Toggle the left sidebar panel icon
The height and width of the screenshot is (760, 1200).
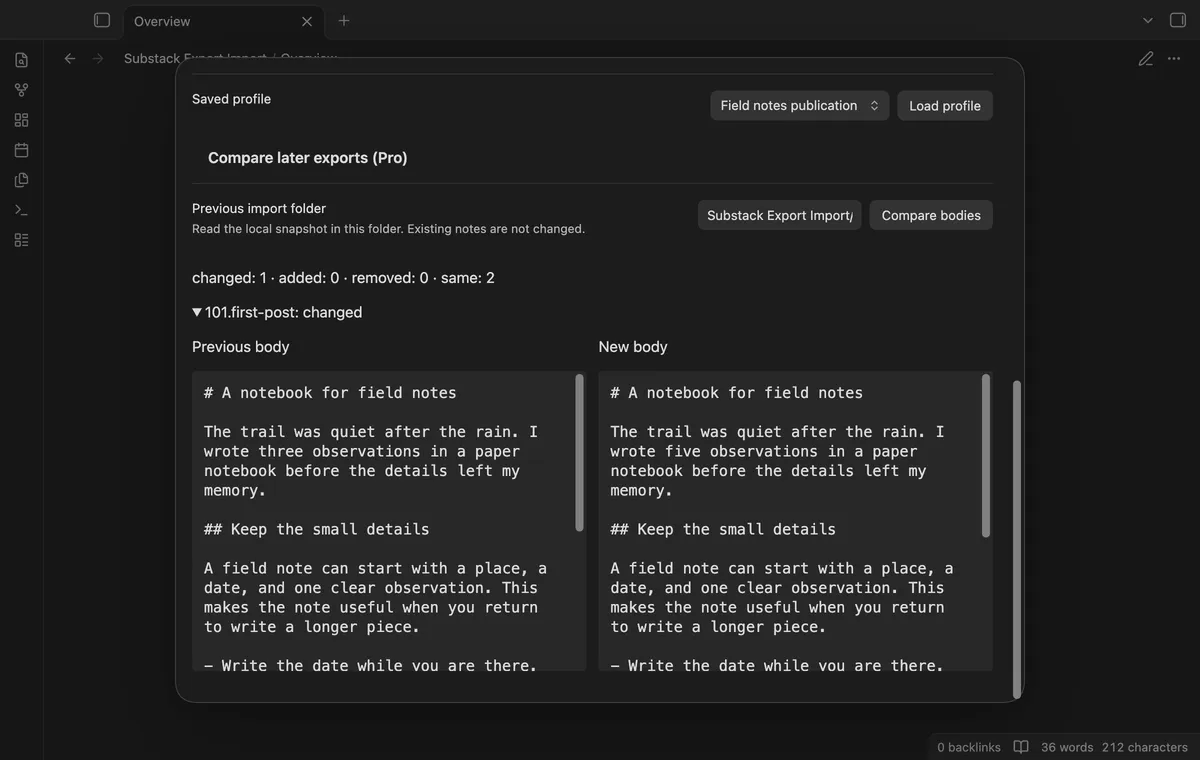101,20
